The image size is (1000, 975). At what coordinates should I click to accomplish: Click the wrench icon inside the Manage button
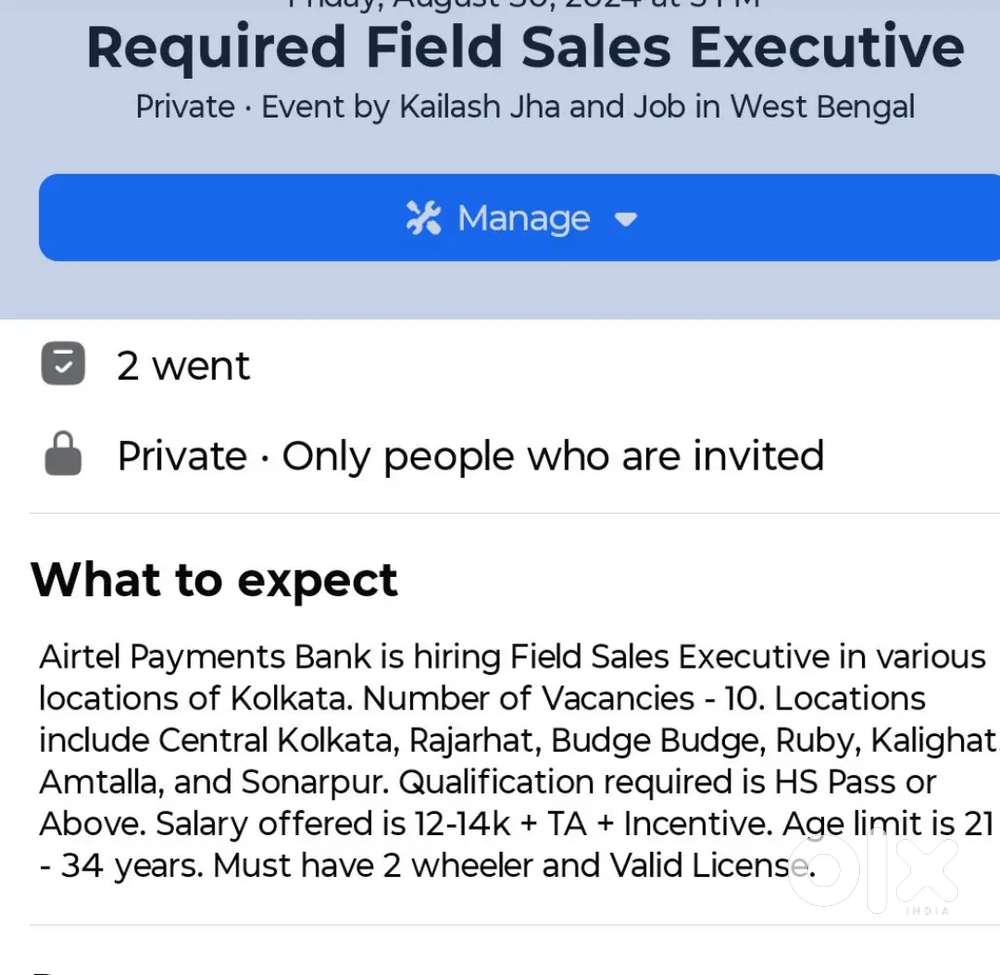pos(424,218)
